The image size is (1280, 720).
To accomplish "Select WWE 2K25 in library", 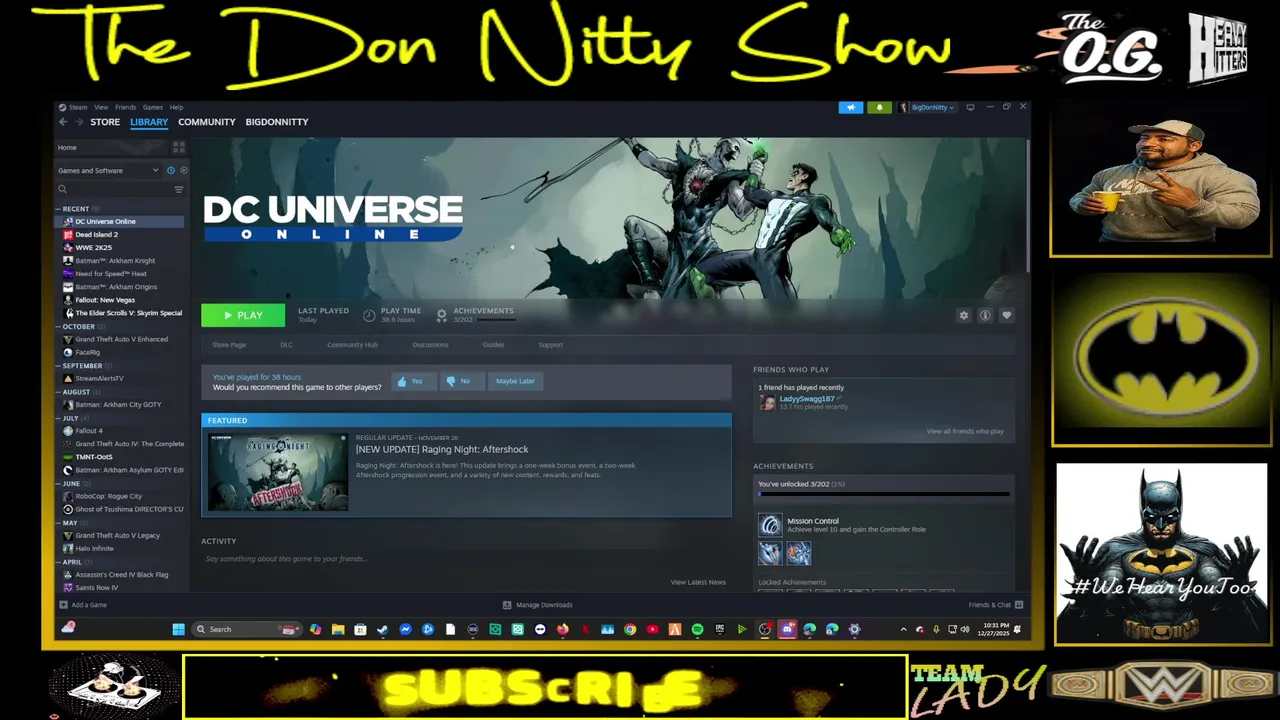I will (x=93, y=248).
